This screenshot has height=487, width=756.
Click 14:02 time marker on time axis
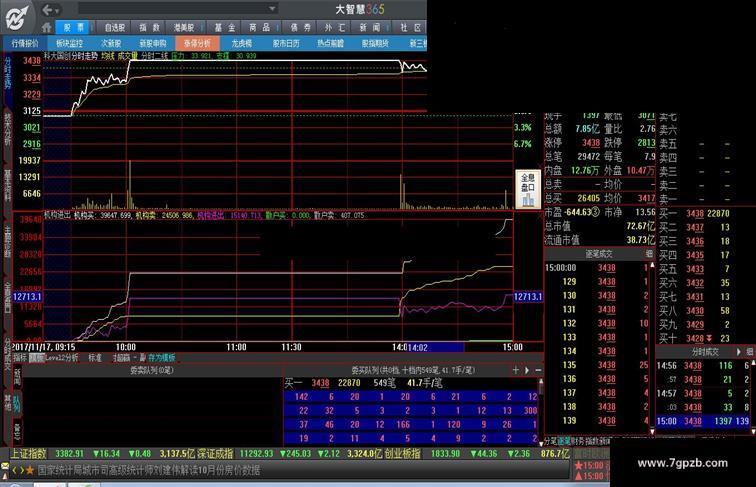(418, 347)
